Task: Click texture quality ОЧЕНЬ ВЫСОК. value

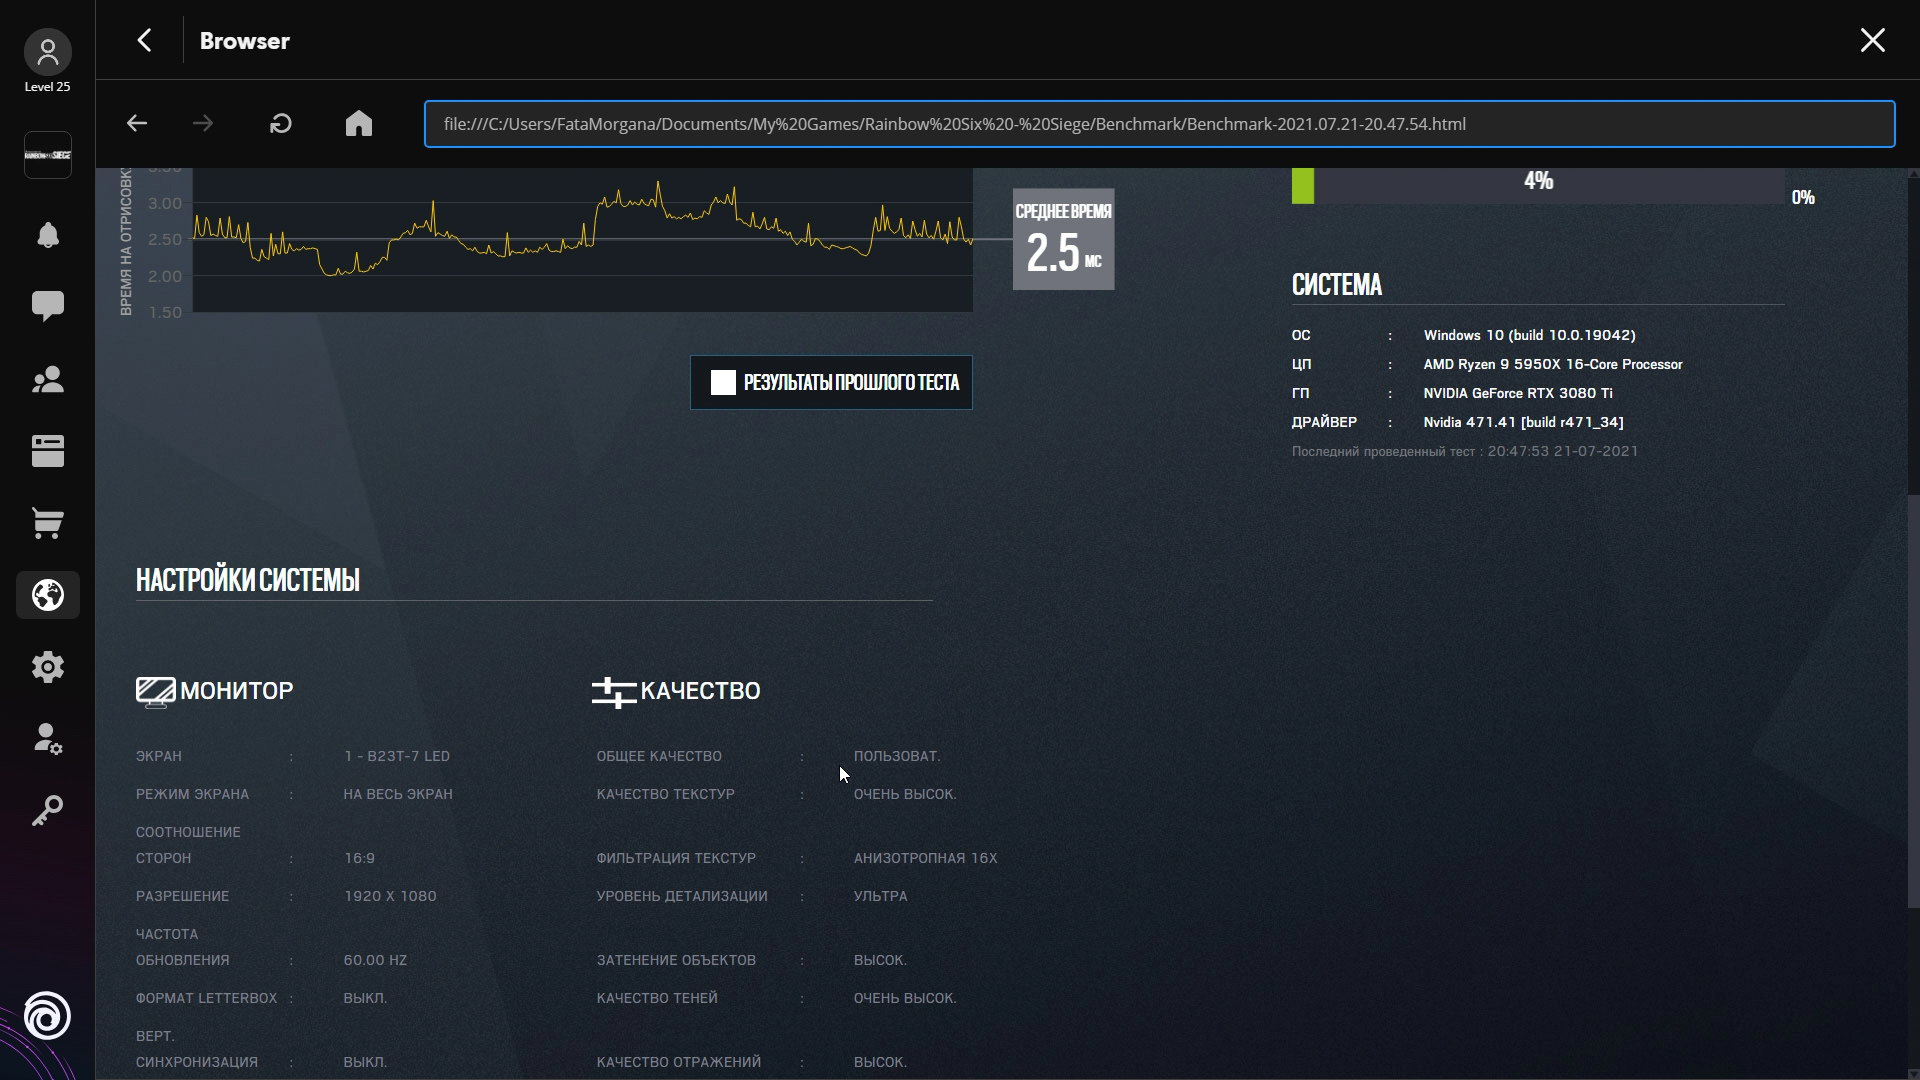Action: 905,794
